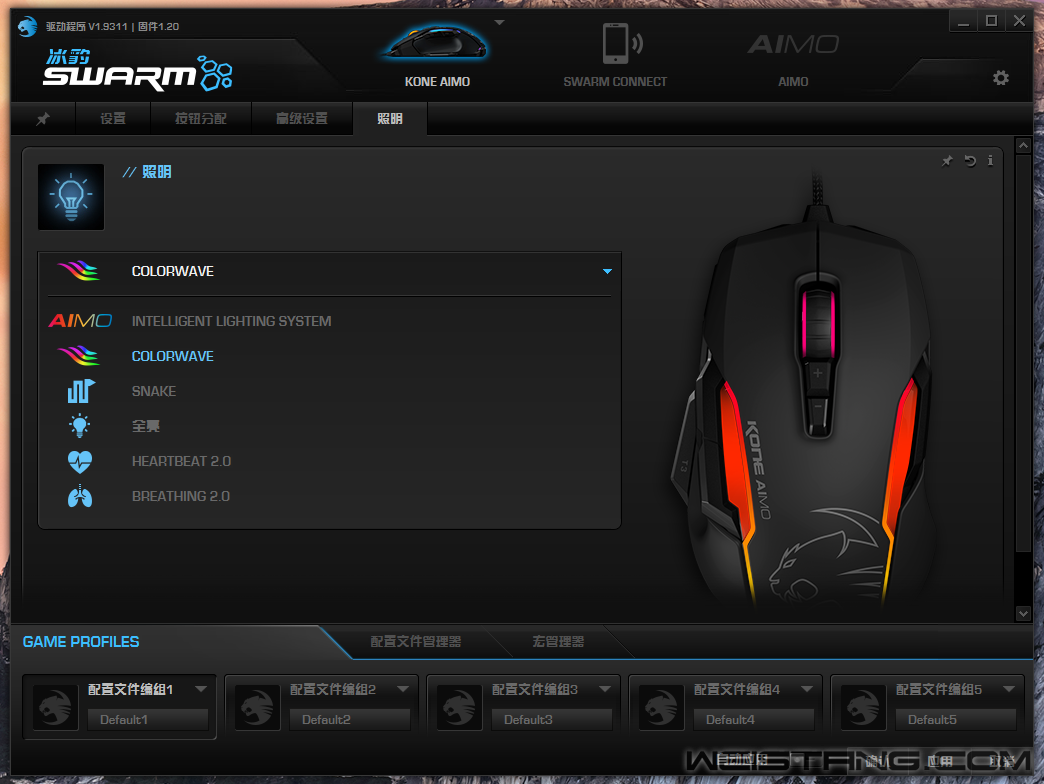
Task: Click the profile icon of 配置文件编组5
Action: tap(864, 707)
